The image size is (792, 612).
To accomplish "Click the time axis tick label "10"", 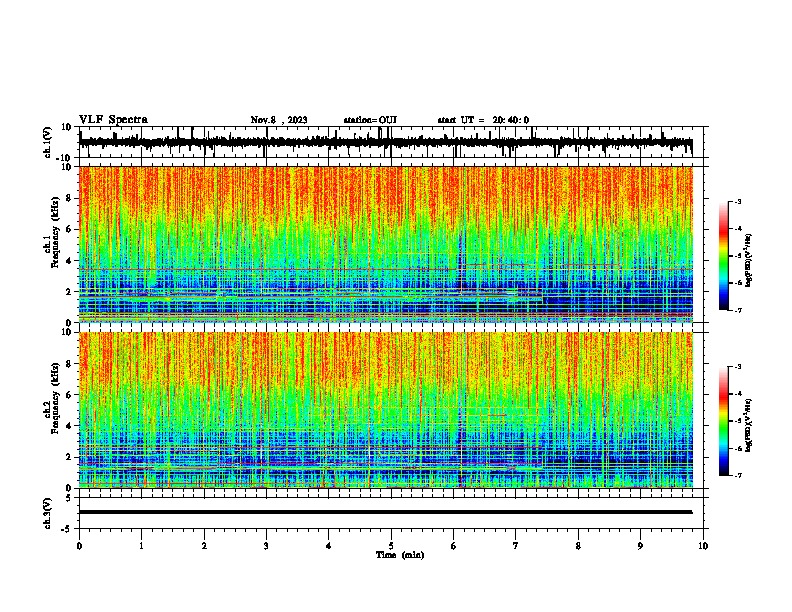I will click(x=703, y=546).
